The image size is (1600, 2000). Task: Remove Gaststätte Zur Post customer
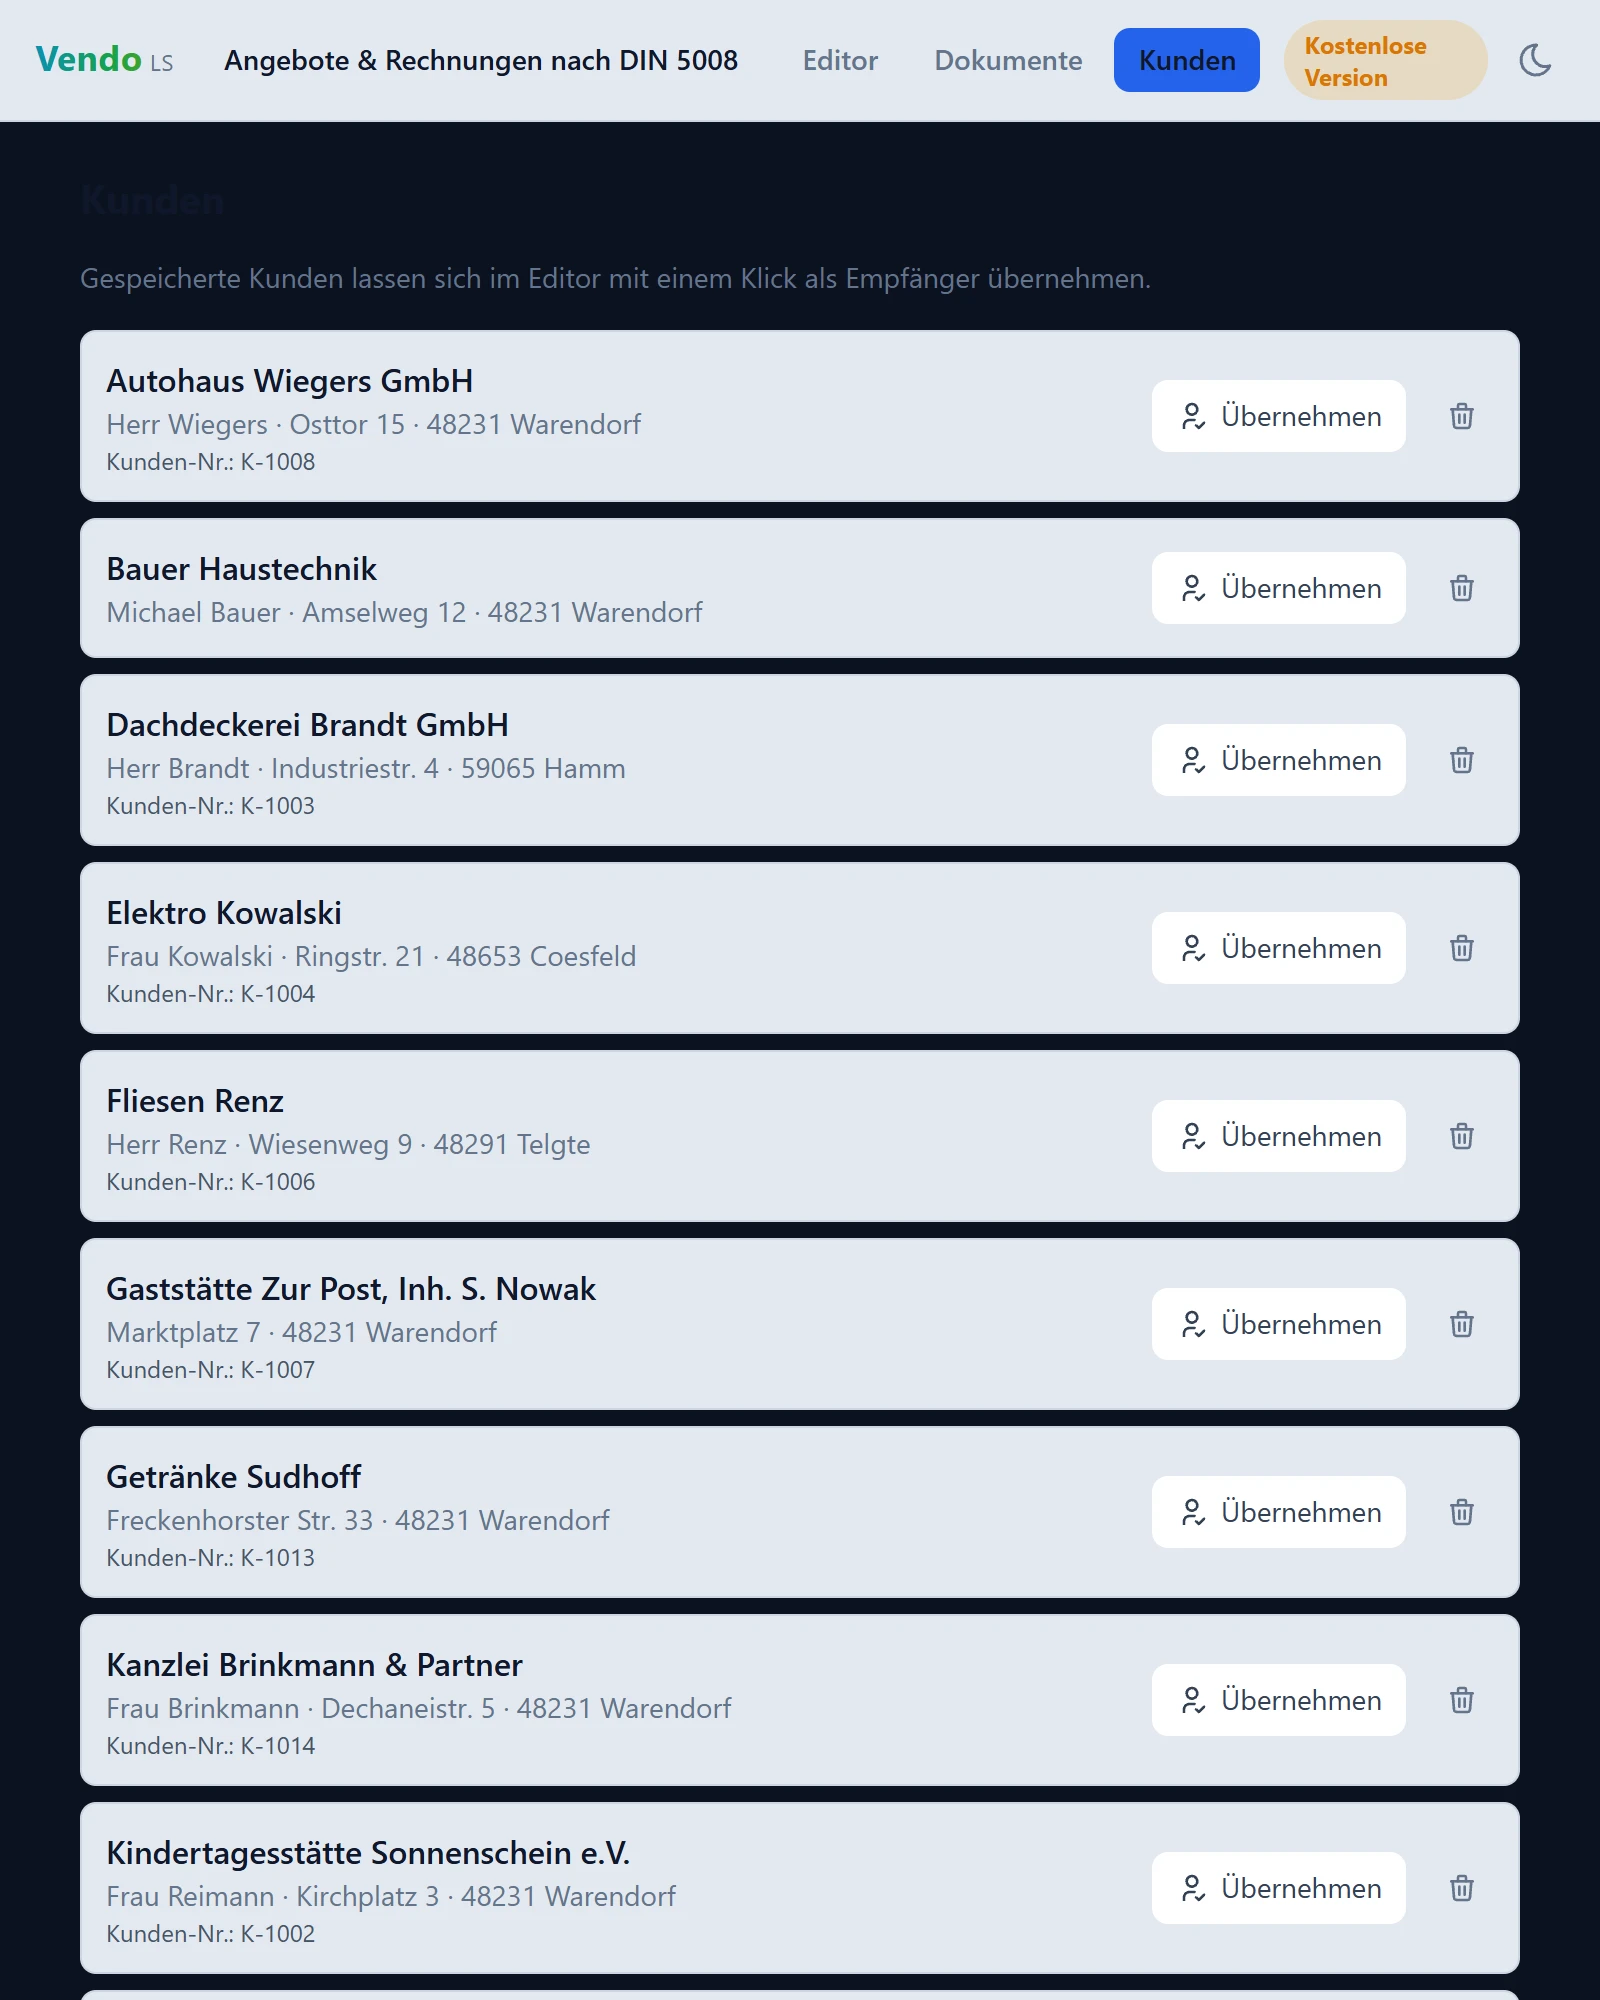coord(1461,1324)
